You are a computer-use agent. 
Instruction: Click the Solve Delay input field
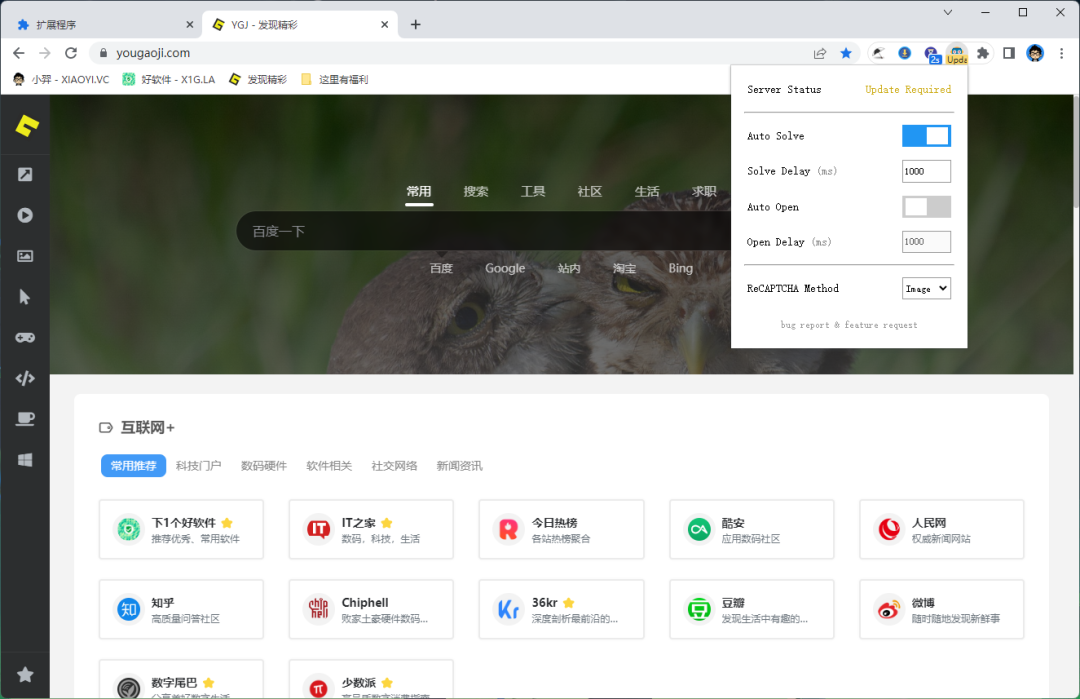click(x=926, y=171)
